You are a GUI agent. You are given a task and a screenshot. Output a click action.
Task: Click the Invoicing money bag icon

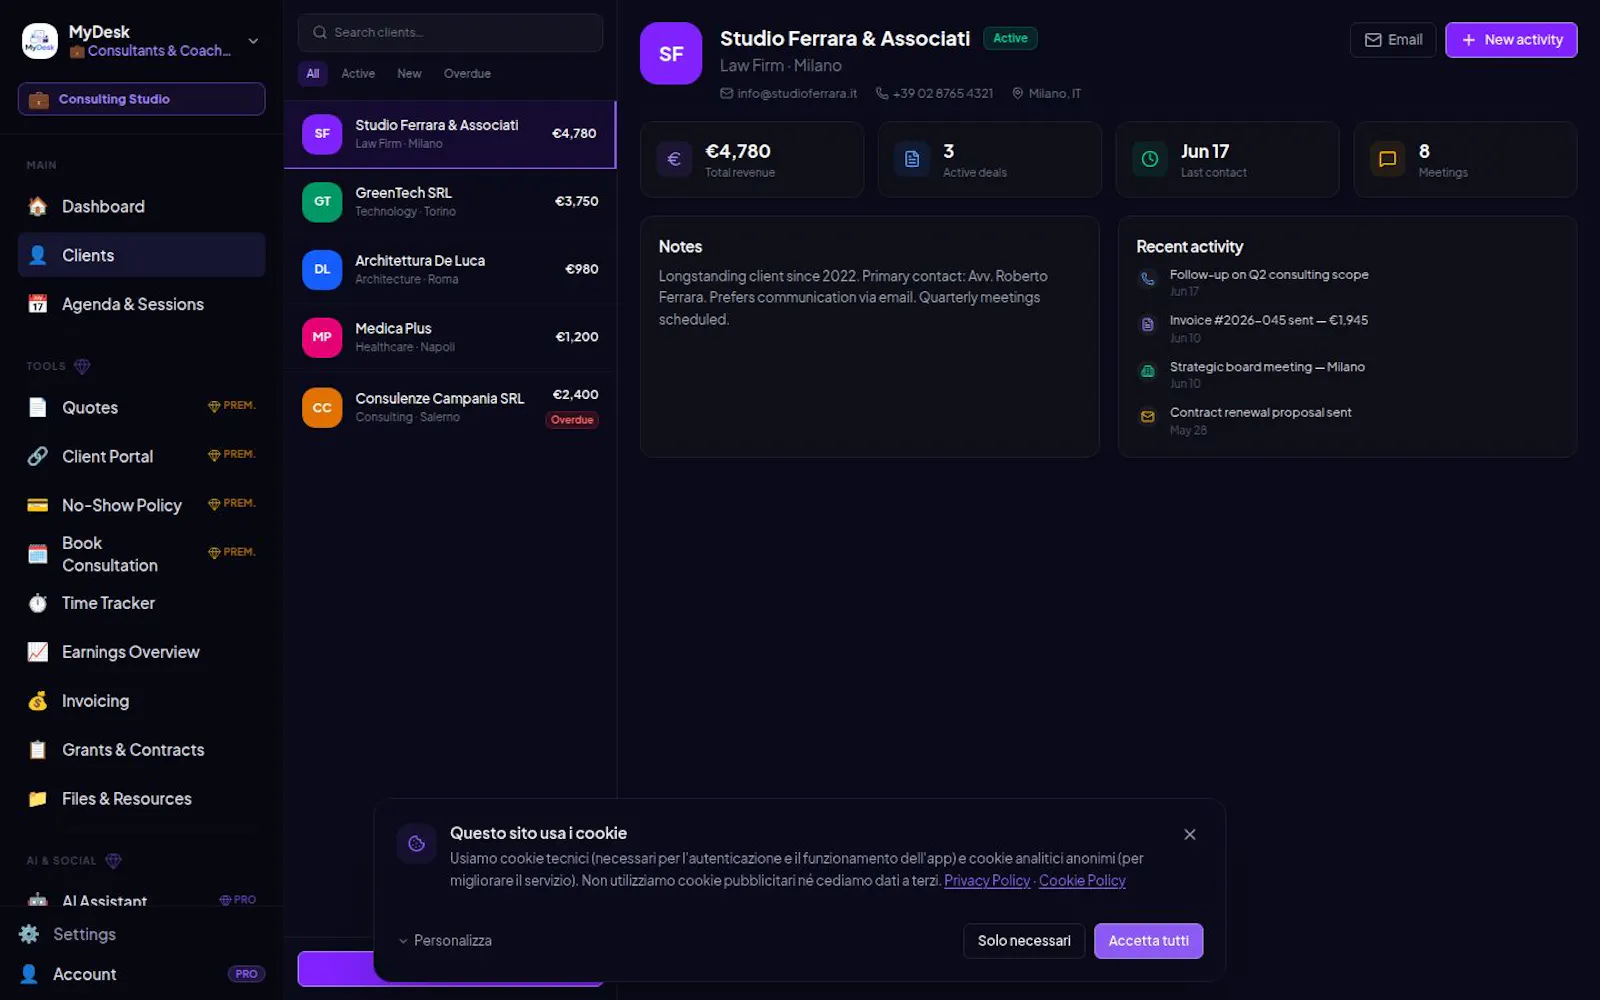coord(38,701)
